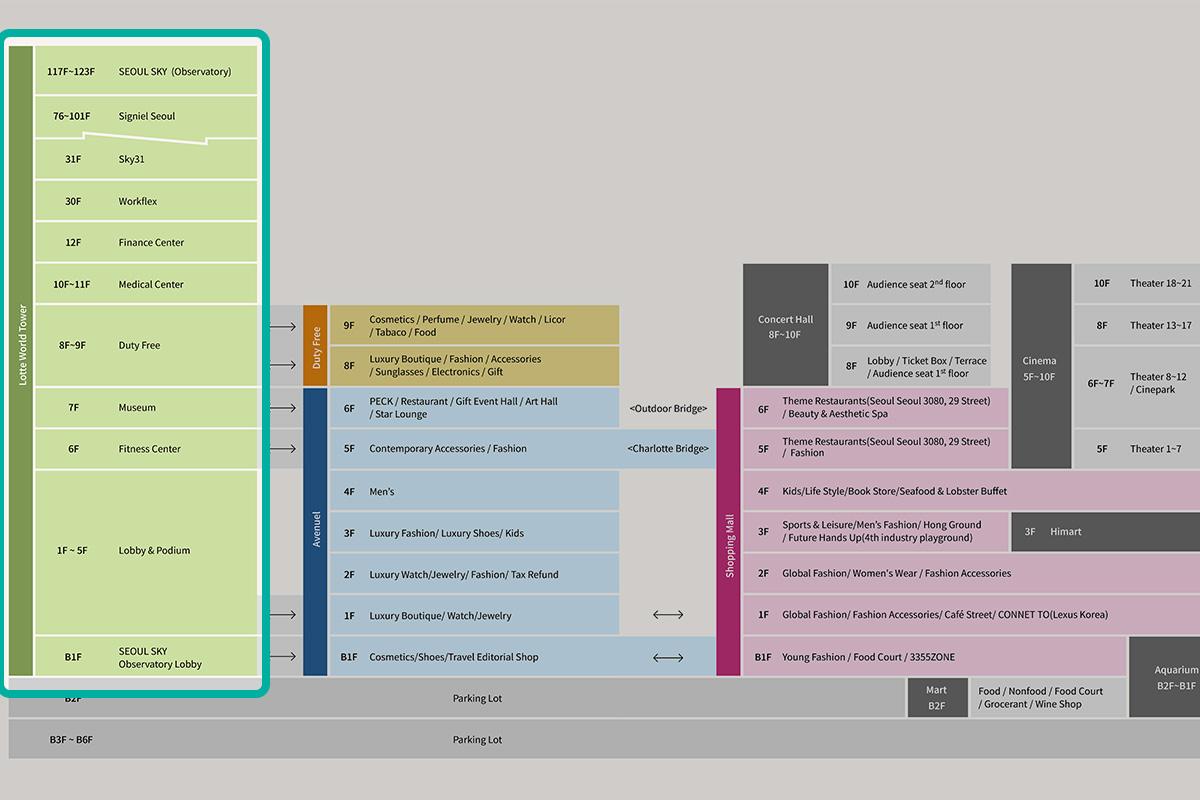The image size is (1200, 800).
Task: Click the Museum entry on 7F
Action: (146, 407)
